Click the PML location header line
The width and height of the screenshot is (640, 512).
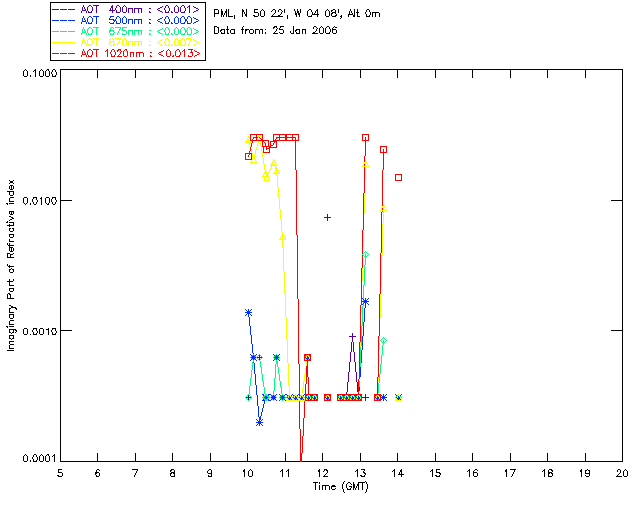297,14
